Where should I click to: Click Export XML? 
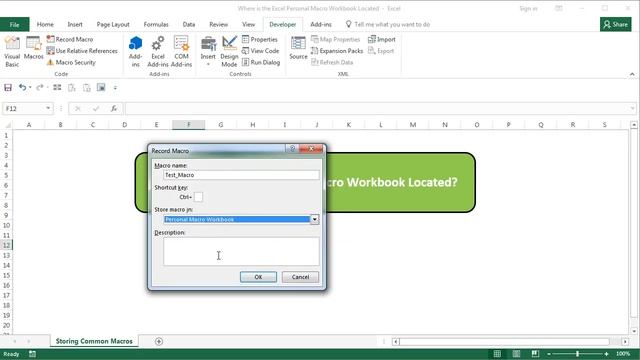[x=381, y=51]
